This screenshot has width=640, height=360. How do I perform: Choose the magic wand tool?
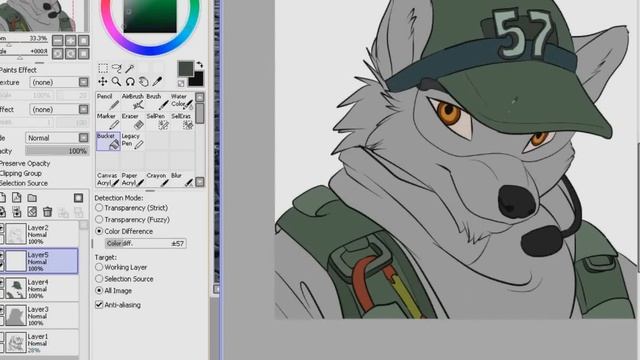130,68
